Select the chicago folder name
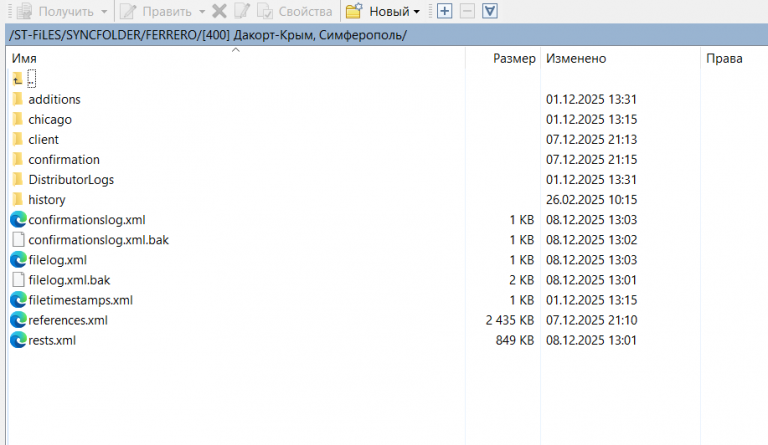Image resolution: width=768 pixels, height=445 pixels. [50, 119]
